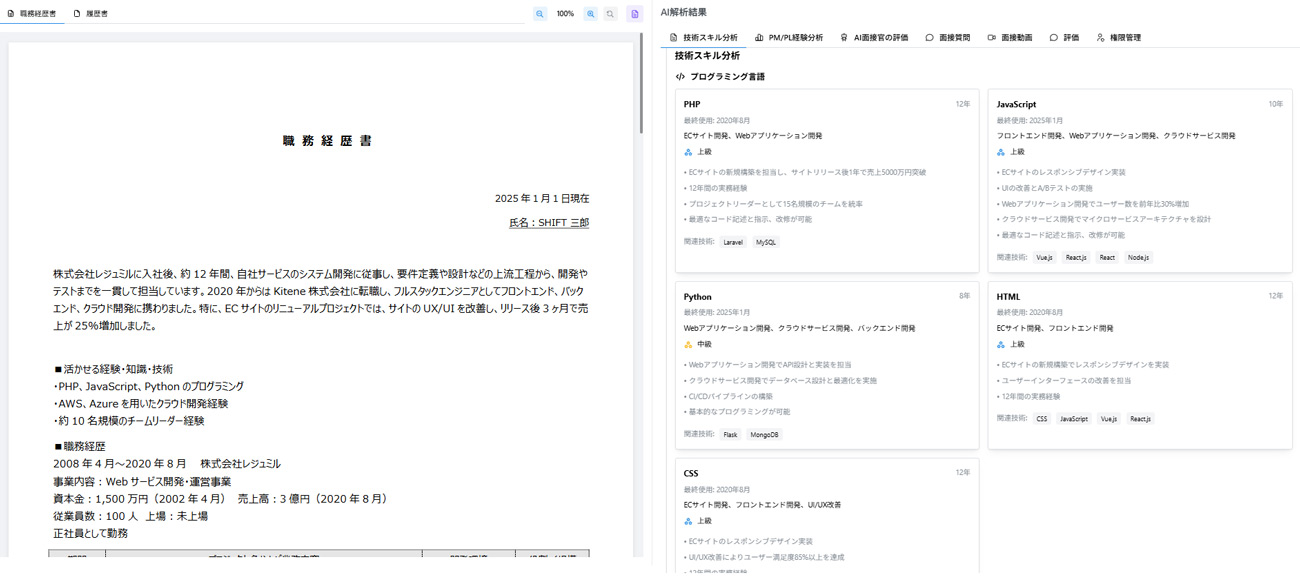
Task: Zoom out the resume document
Action: [540, 14]
